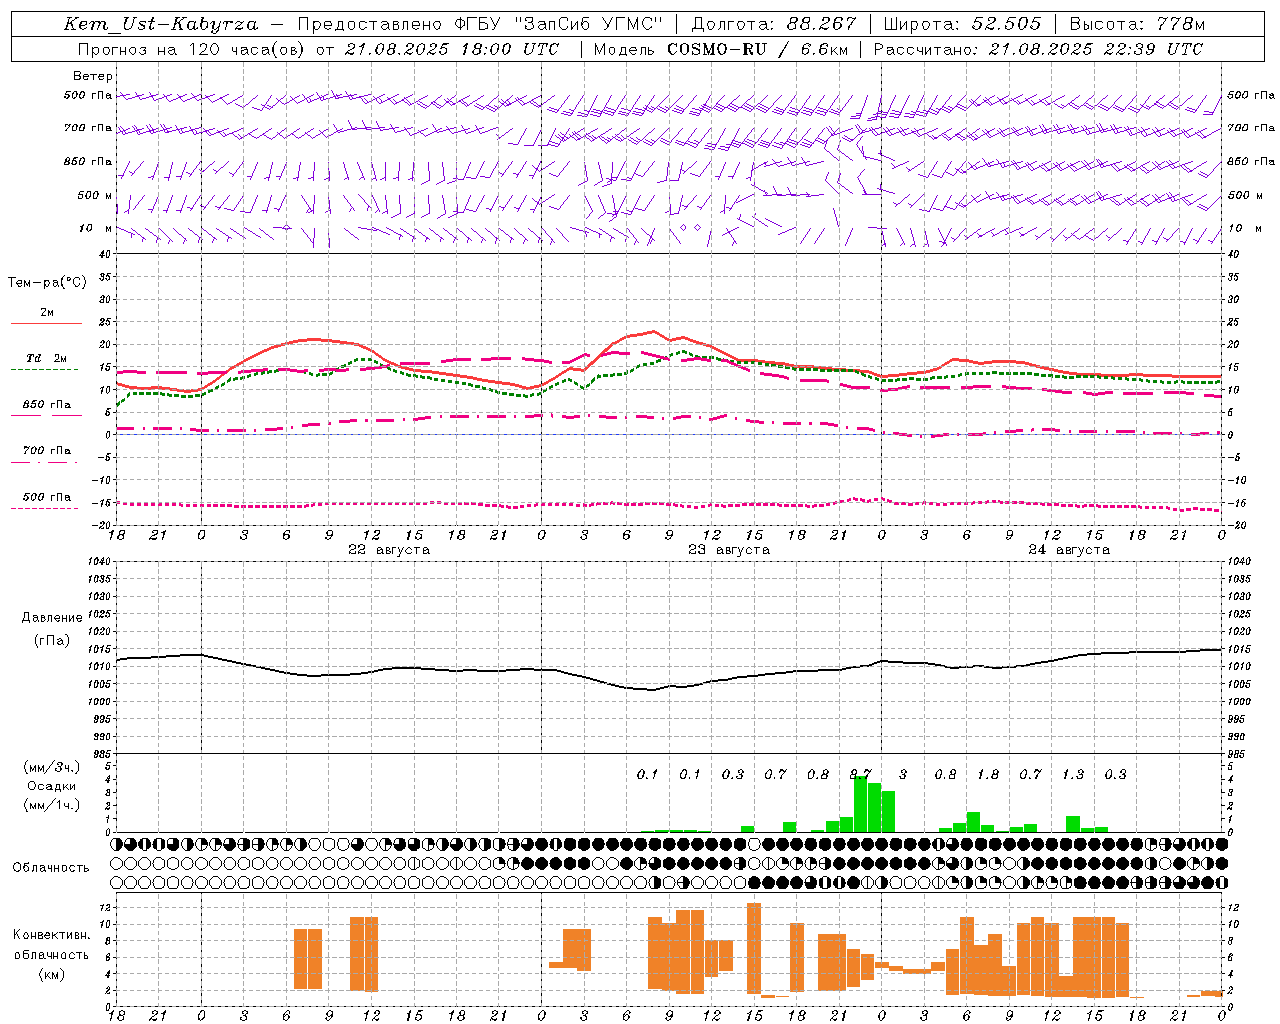Click the 1.3 precipitation total value

tap(1073, 774)
